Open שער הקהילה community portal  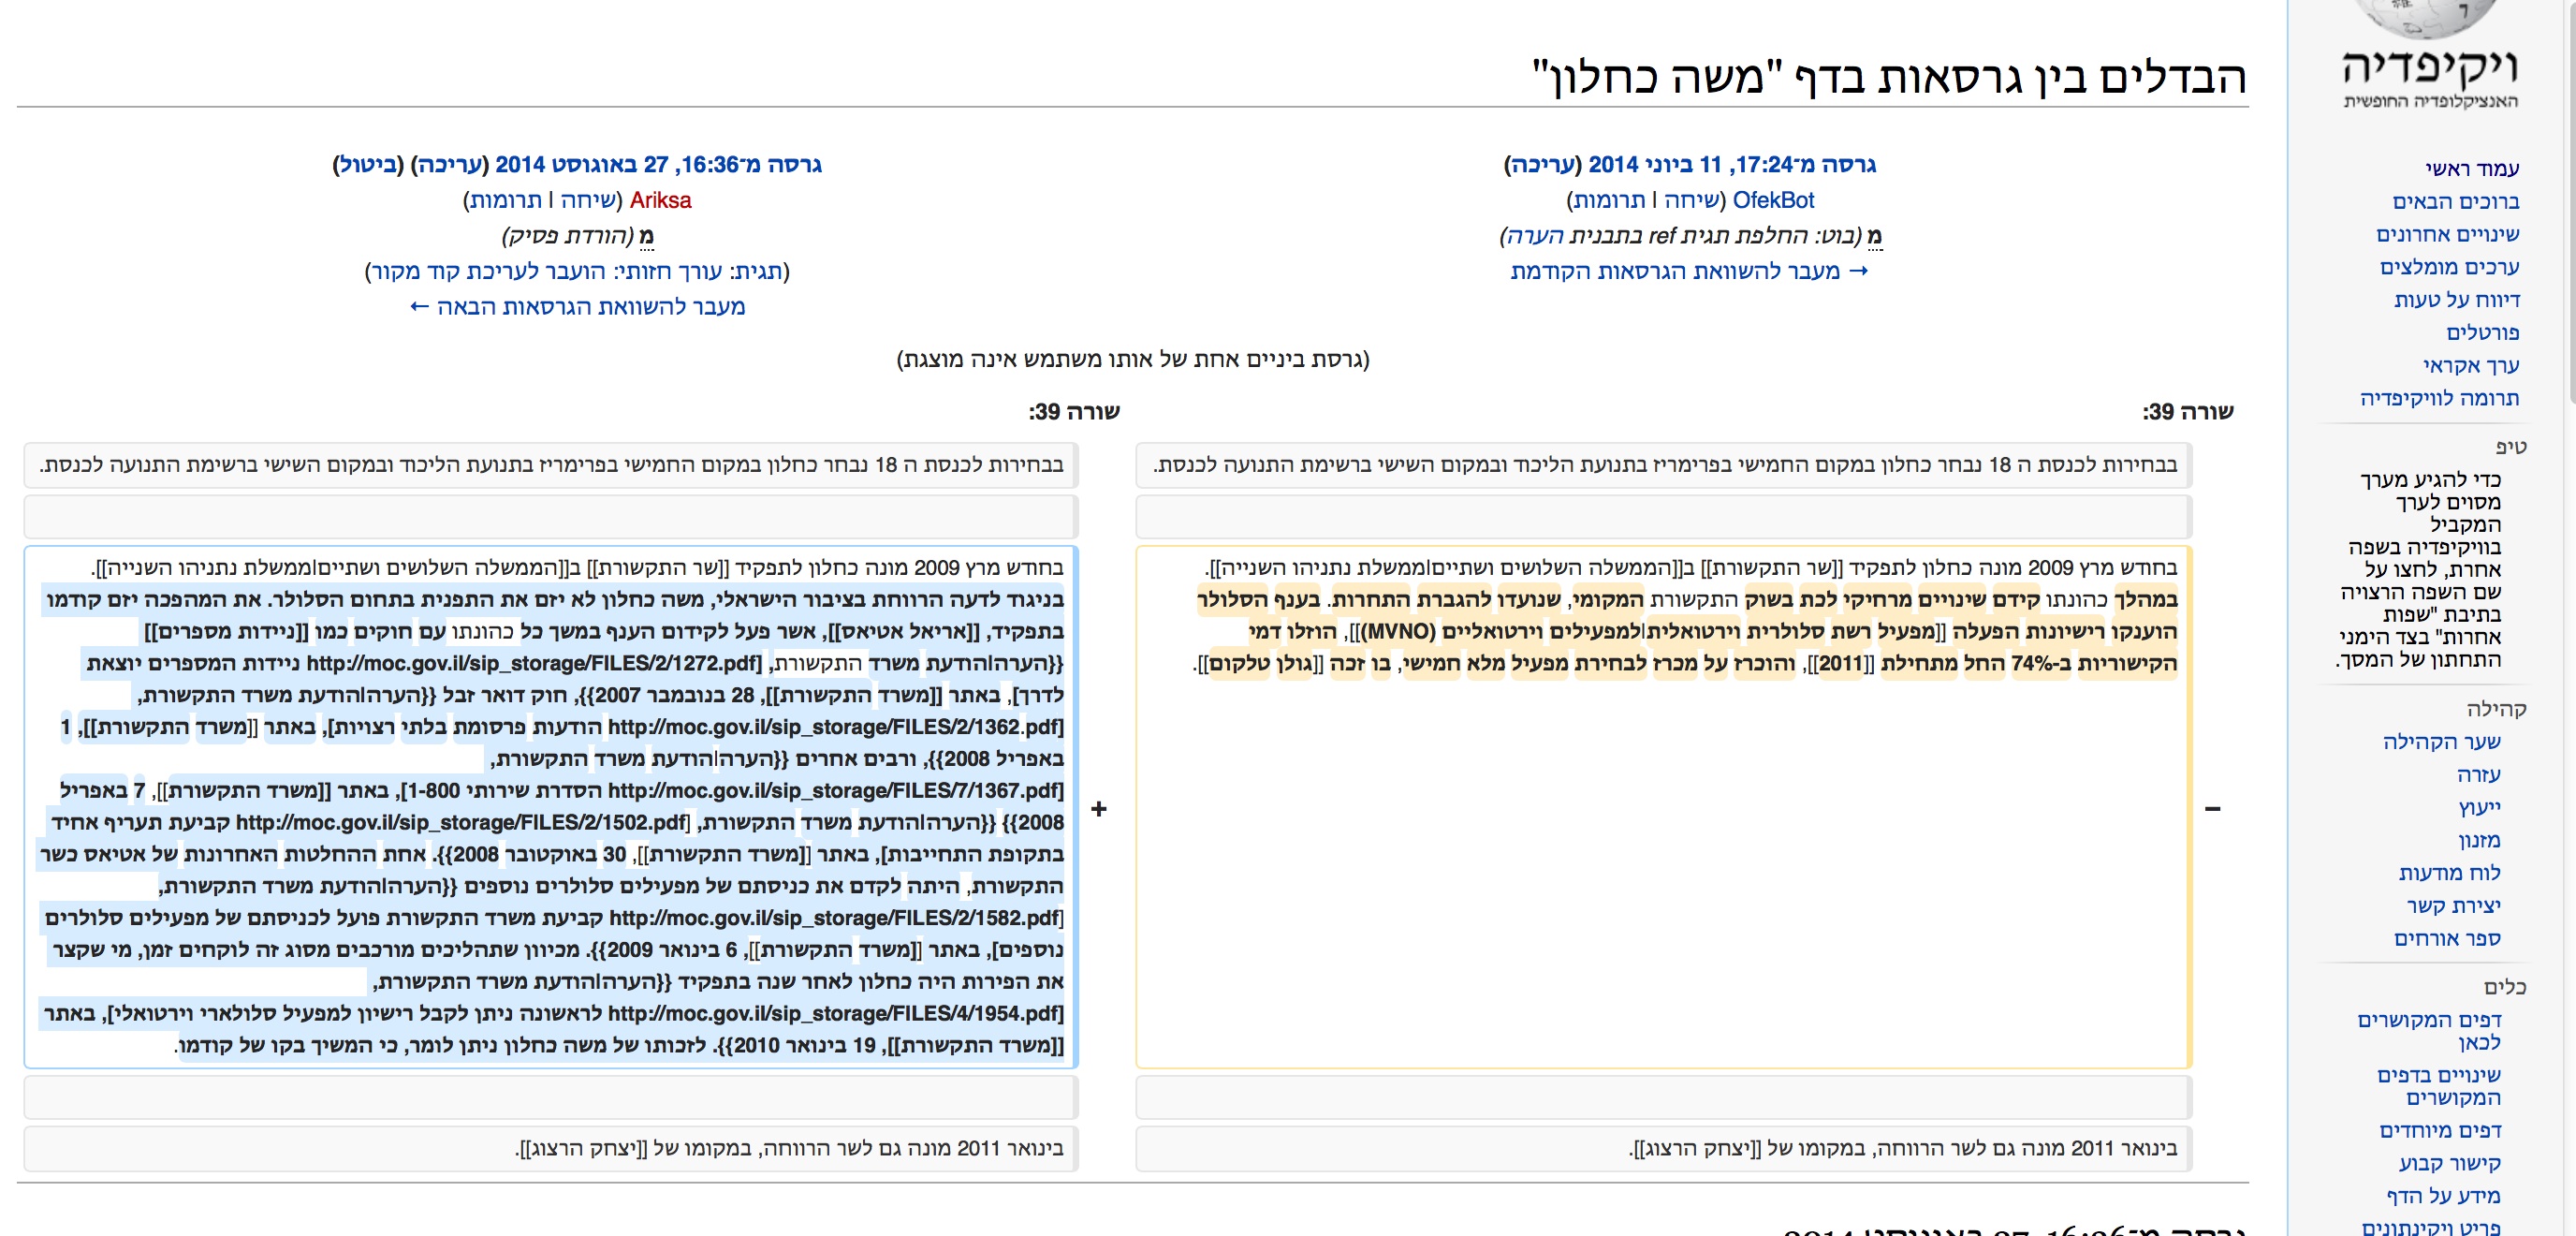pyautogui.click(x=2441, y=742)
